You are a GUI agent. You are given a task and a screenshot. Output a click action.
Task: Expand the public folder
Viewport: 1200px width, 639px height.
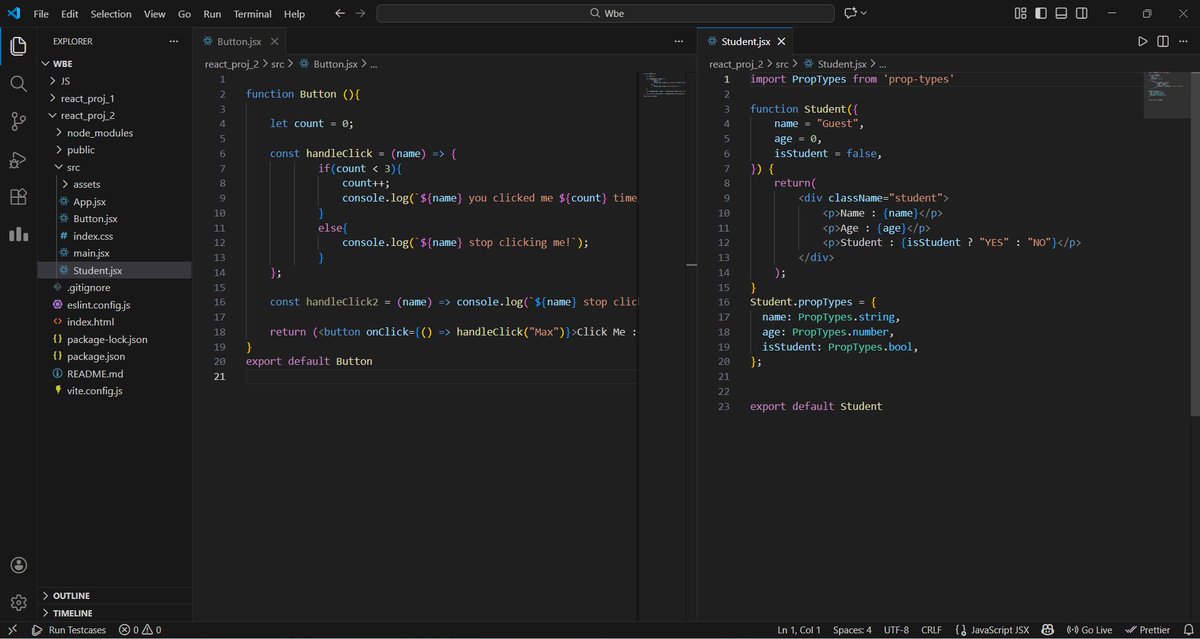pos(115,149)
